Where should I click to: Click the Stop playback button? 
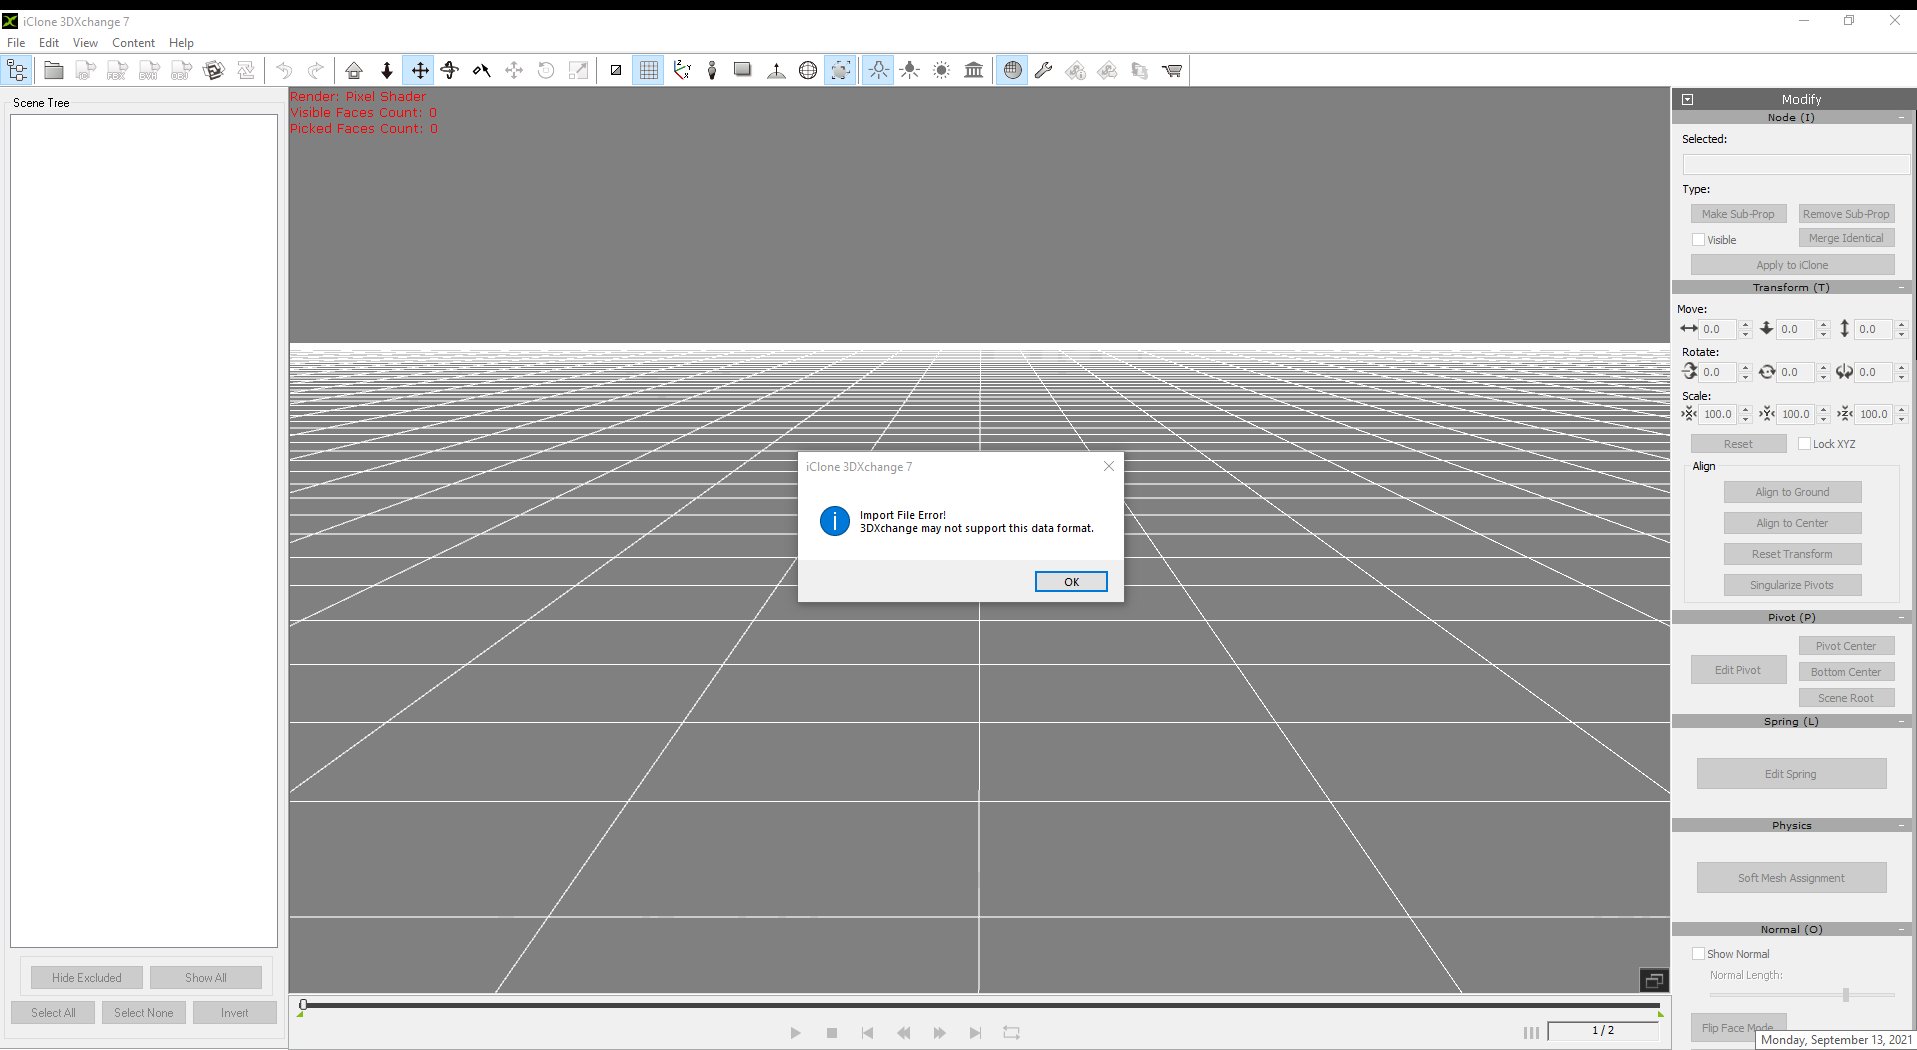[x=832, y=1033]
